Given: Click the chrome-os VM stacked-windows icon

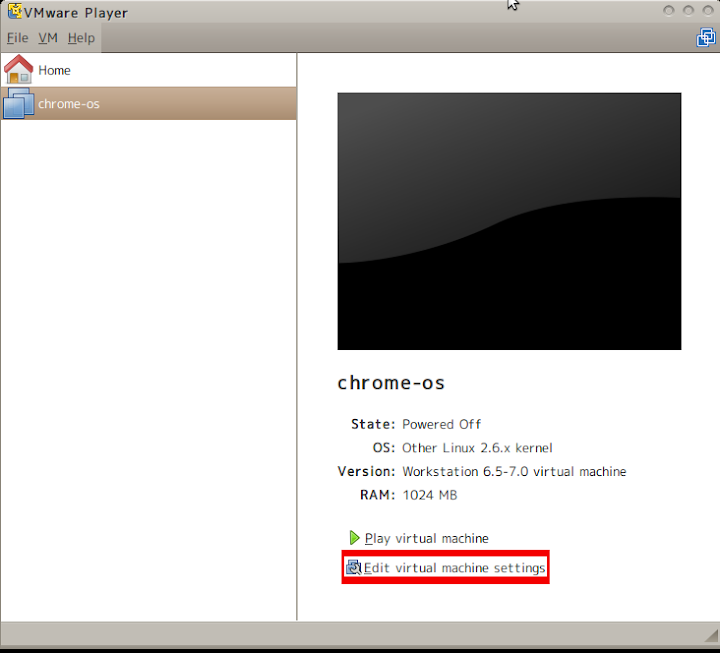Looking at the screenshot, I should (x=18, y=103).
